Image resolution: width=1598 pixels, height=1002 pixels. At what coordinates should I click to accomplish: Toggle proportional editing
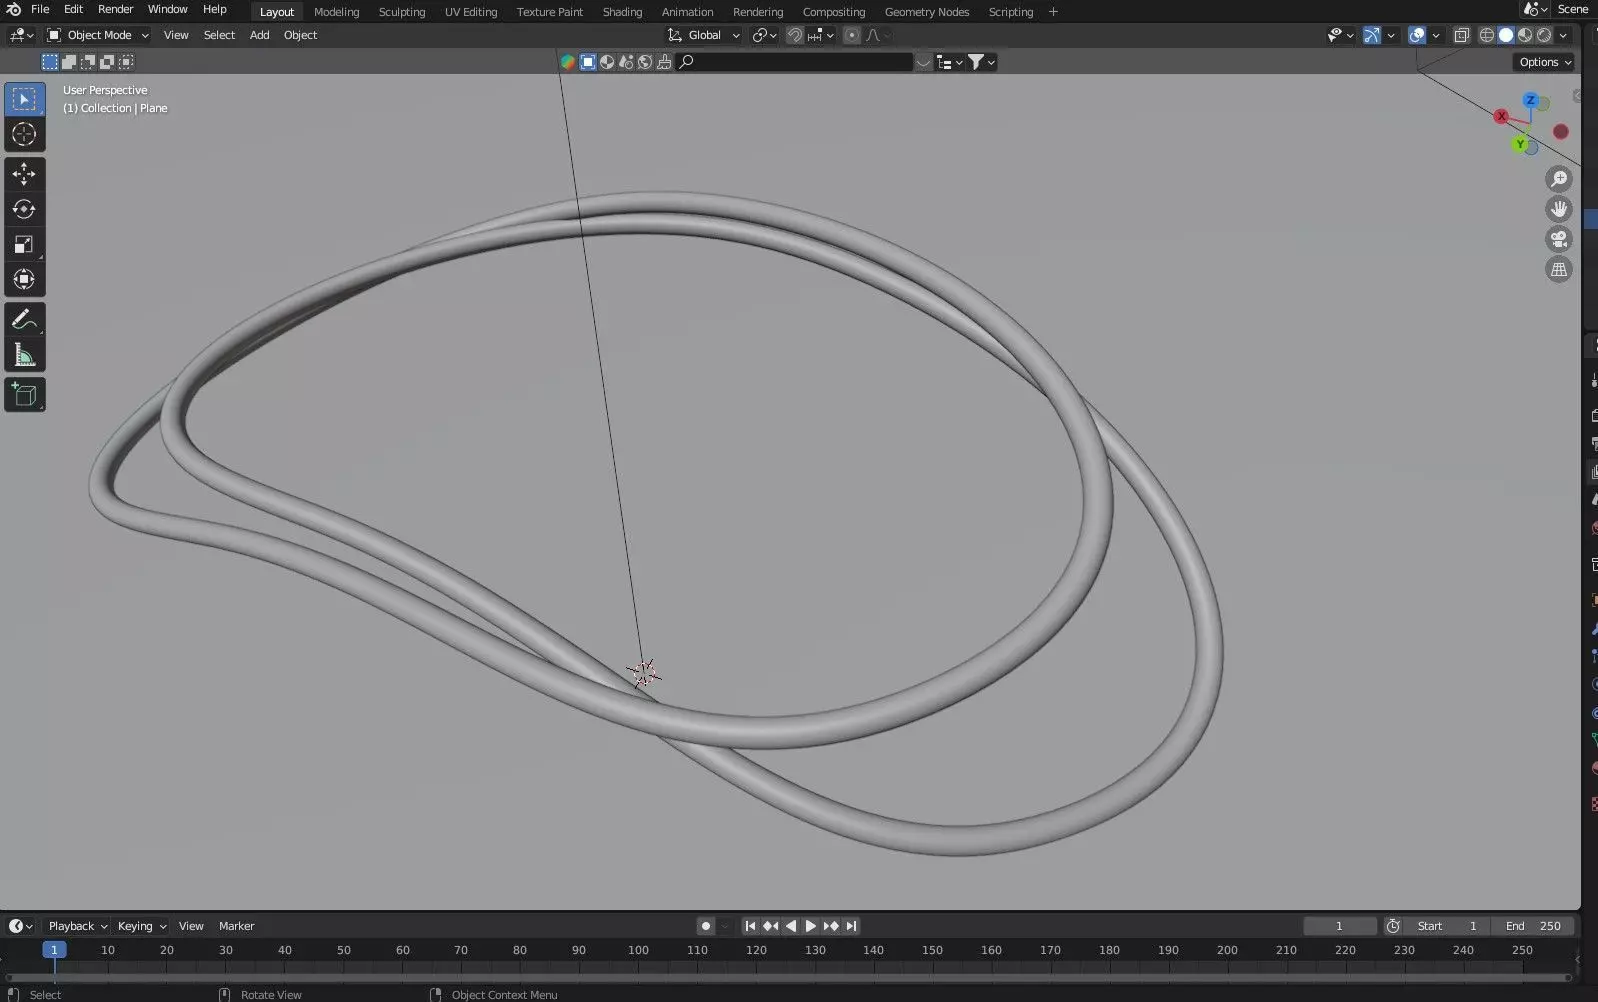click(x=852, y=35)
